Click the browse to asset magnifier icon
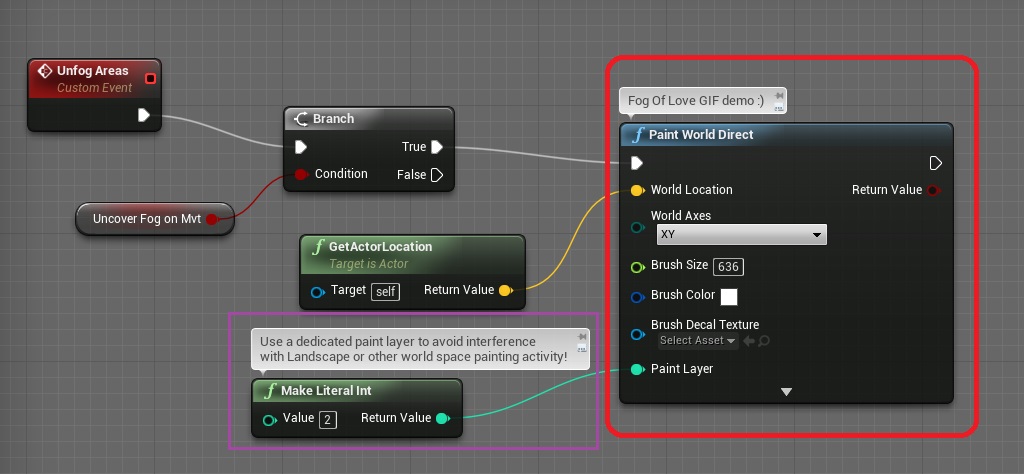The width and height of the screenshot is (1024, 474). tap(763, 341)
